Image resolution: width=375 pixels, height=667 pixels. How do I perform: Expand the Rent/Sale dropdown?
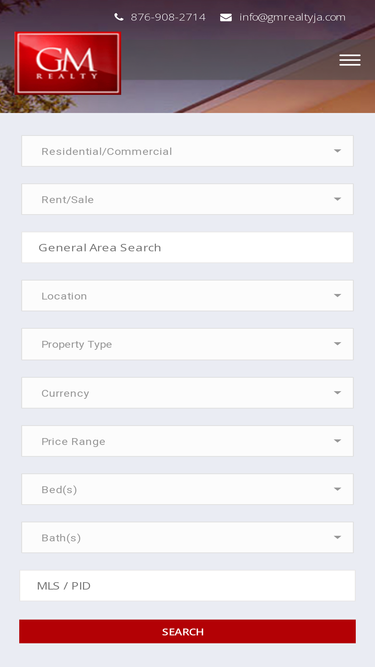pyautogui.click(x=188, y=199)
